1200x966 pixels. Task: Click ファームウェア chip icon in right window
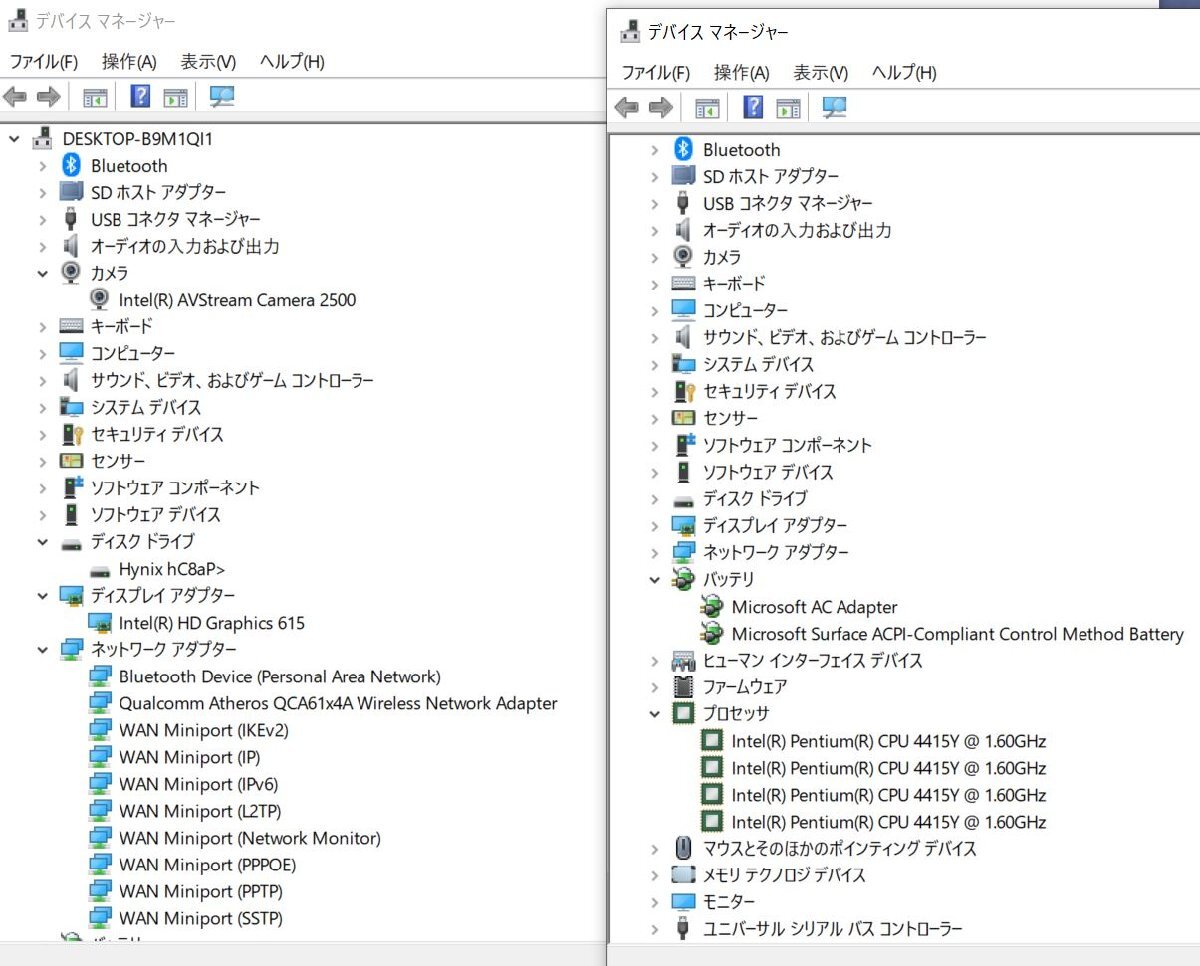coord(683,686)
